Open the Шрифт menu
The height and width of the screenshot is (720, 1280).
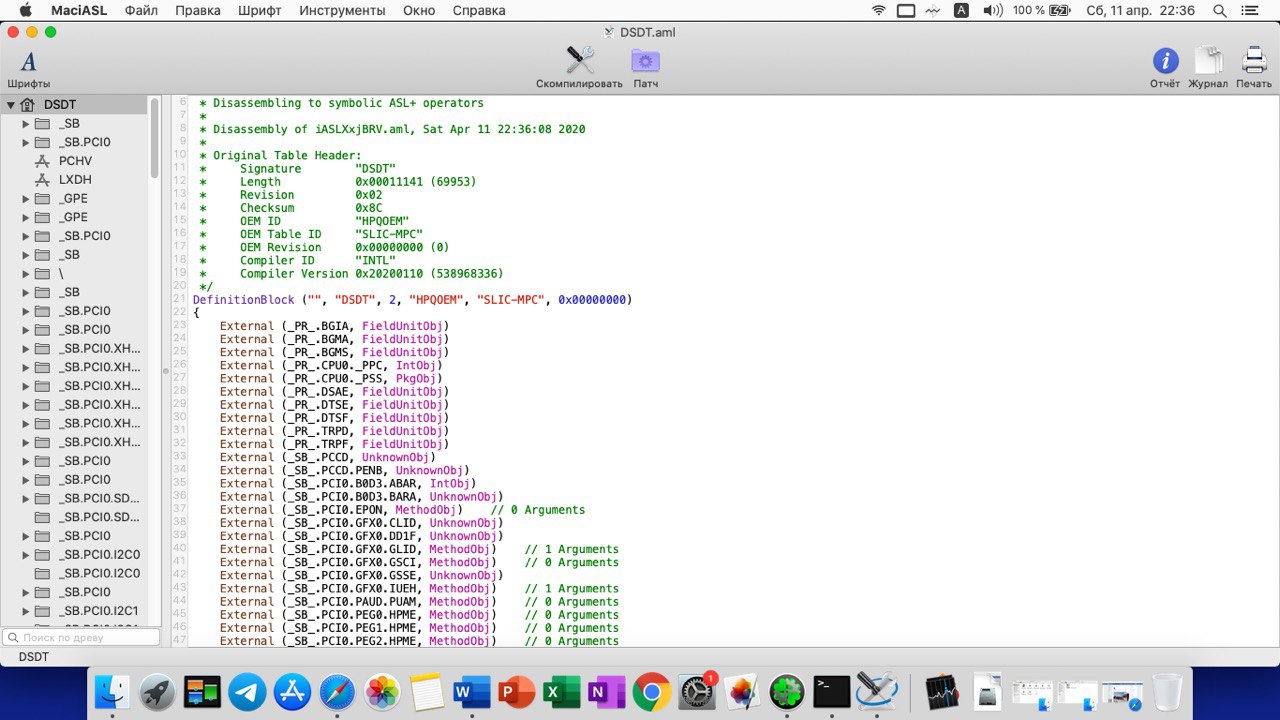(260, 11)
